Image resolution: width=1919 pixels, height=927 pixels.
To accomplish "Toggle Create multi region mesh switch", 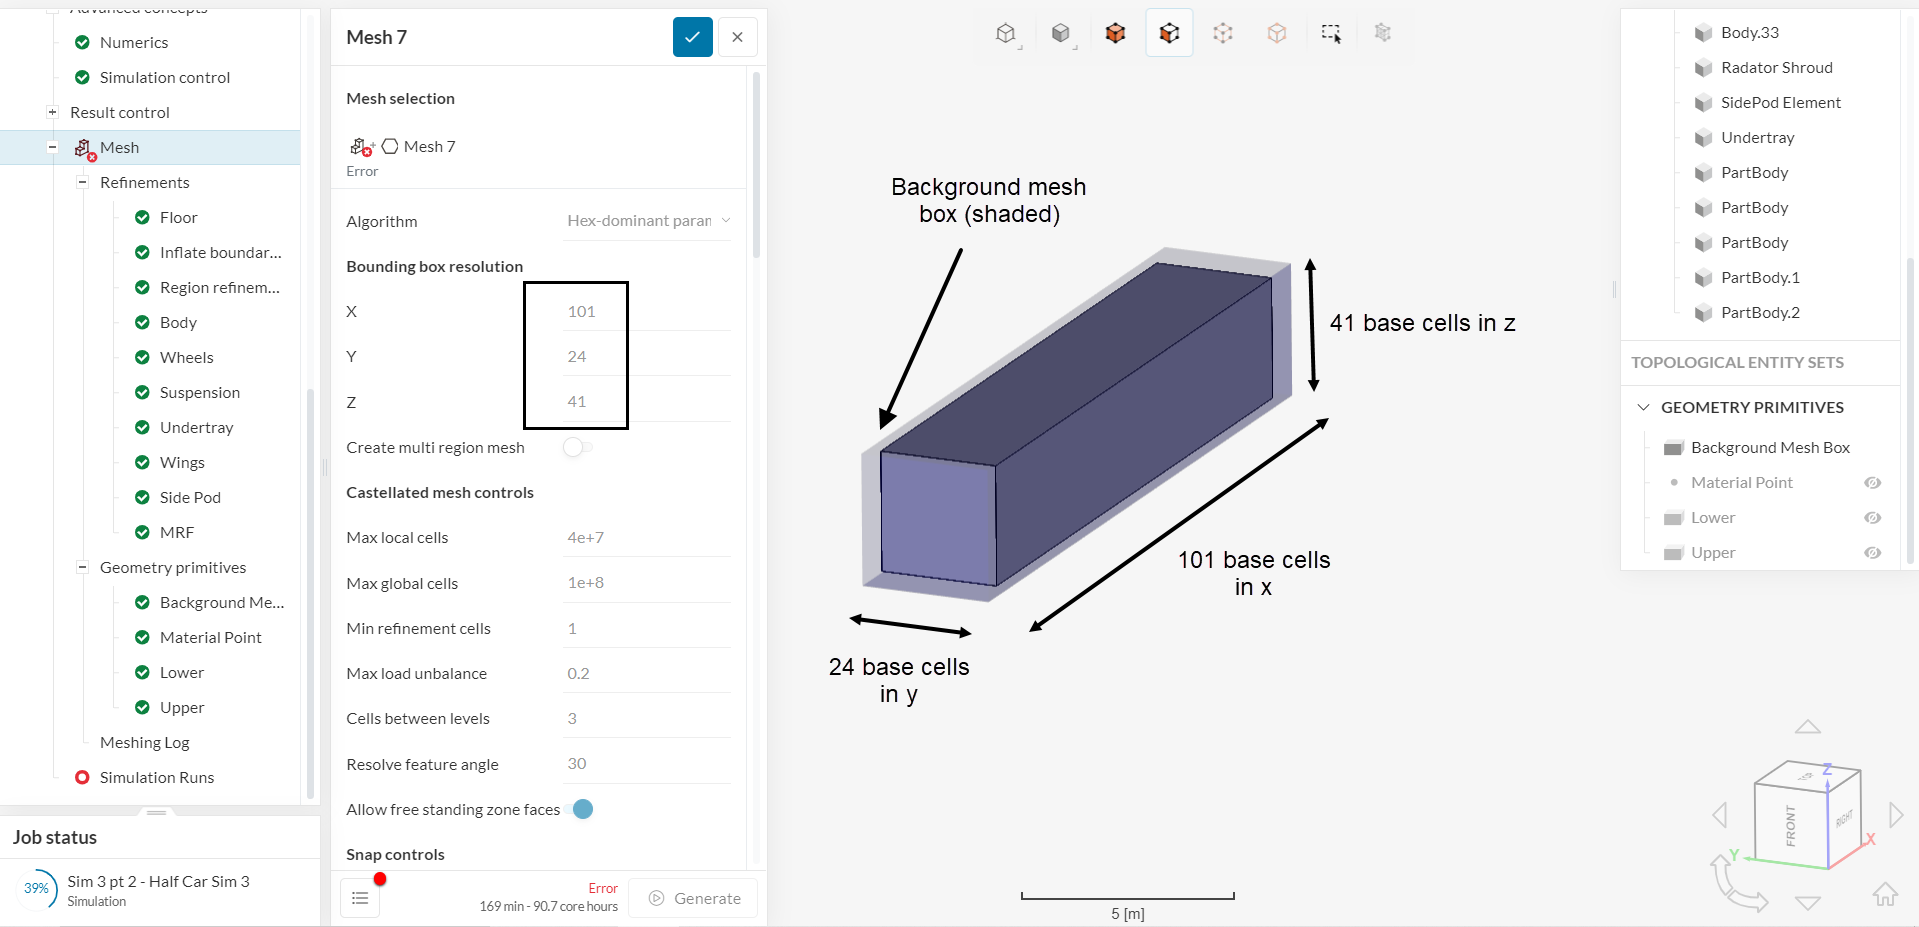I will (x=577, y=447).
